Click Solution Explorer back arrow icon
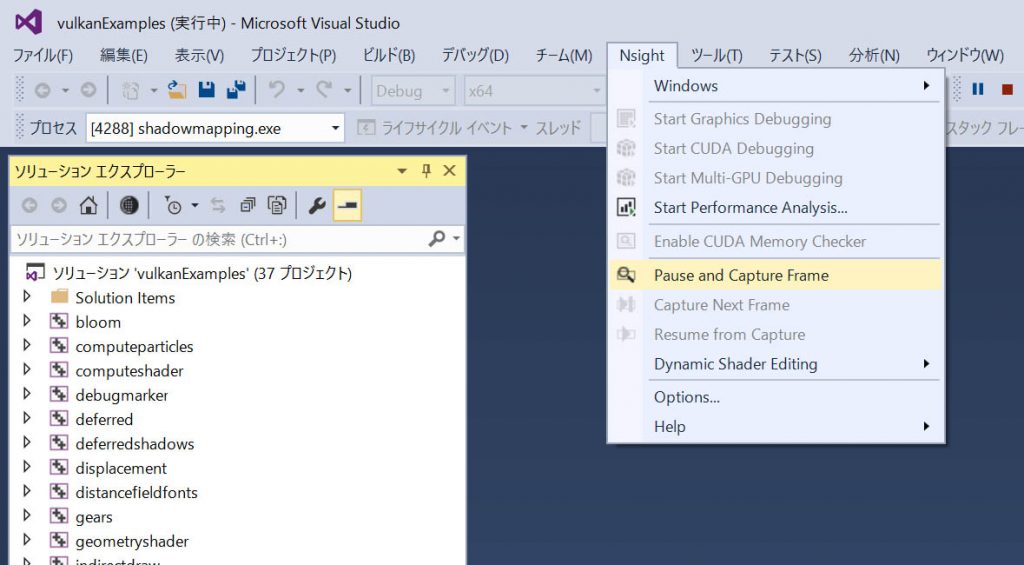The image size is (1024, 565). 29,206
